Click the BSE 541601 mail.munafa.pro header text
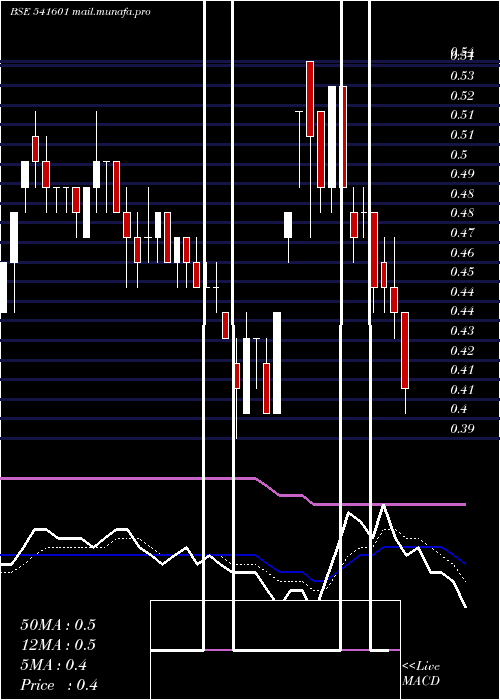The height and width of the screenshot is (700, 500). pos(80,12)
